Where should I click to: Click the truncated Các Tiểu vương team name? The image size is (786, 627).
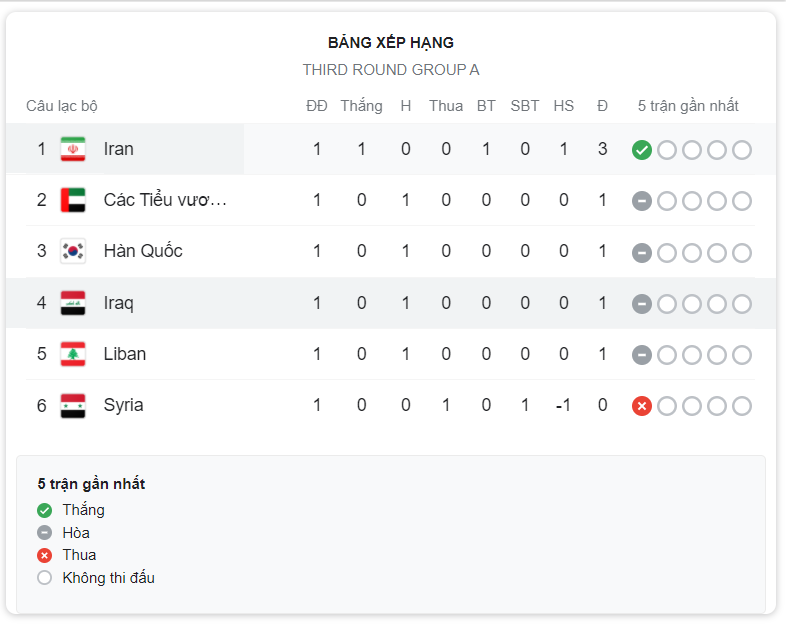[165, 200]
